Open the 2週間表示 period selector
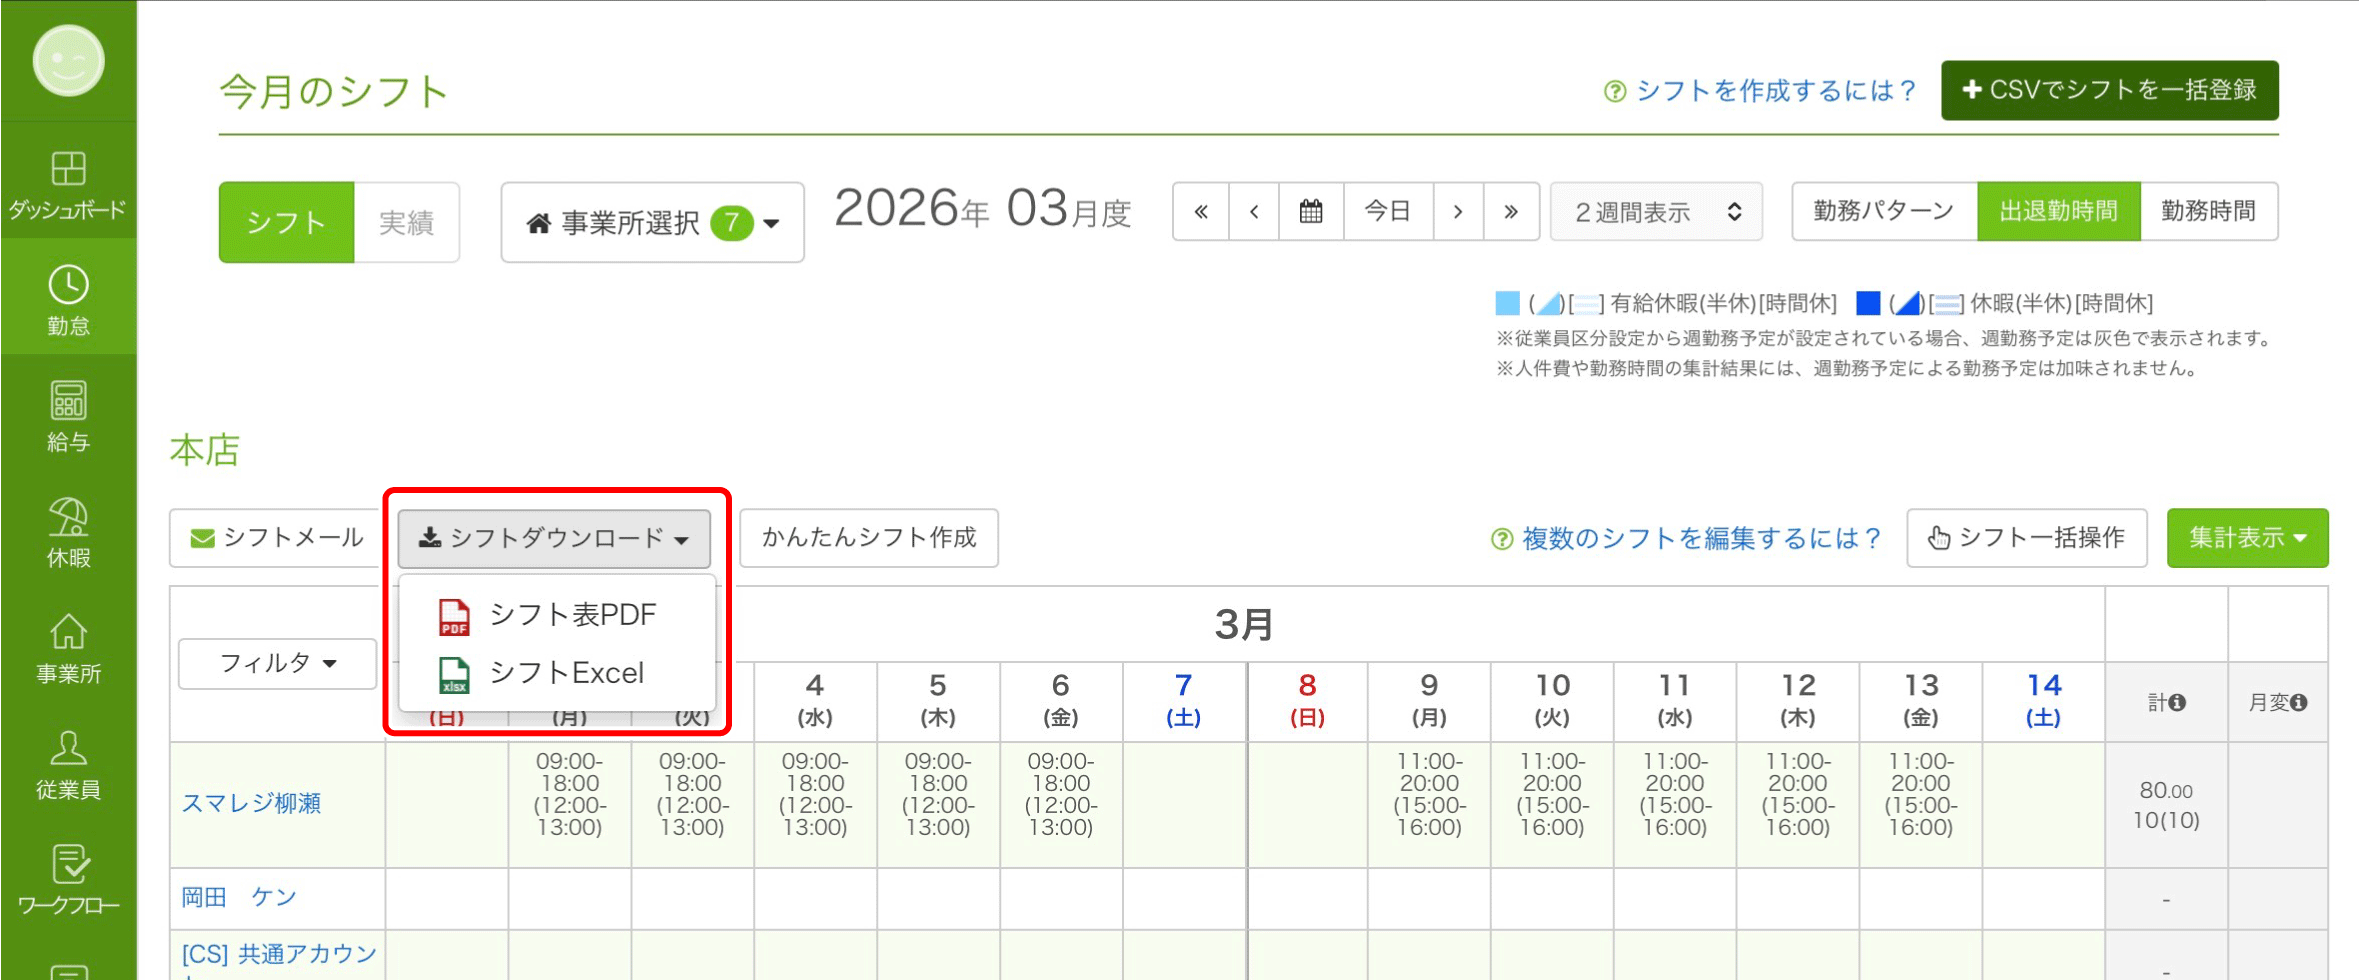This screenshot has height=980, width=2360. tap(1656, 211)
